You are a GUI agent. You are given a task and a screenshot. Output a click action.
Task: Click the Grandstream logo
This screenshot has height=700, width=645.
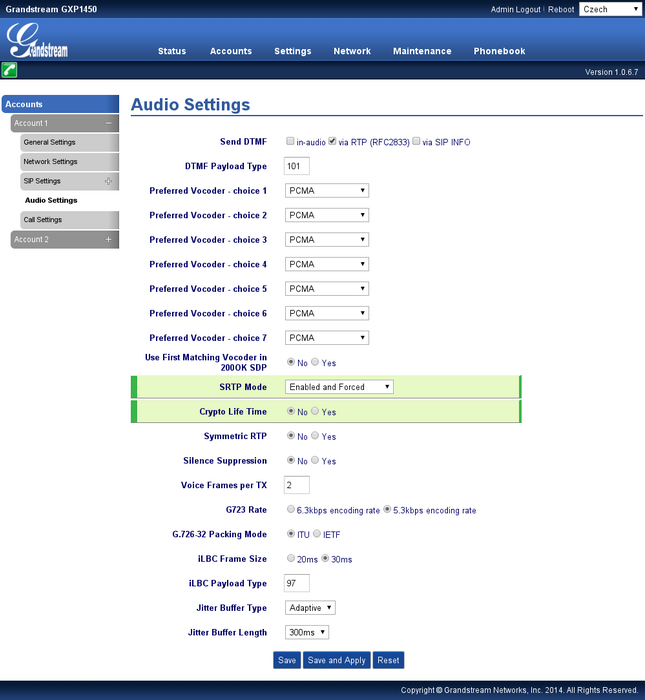[x=37, y=41]
